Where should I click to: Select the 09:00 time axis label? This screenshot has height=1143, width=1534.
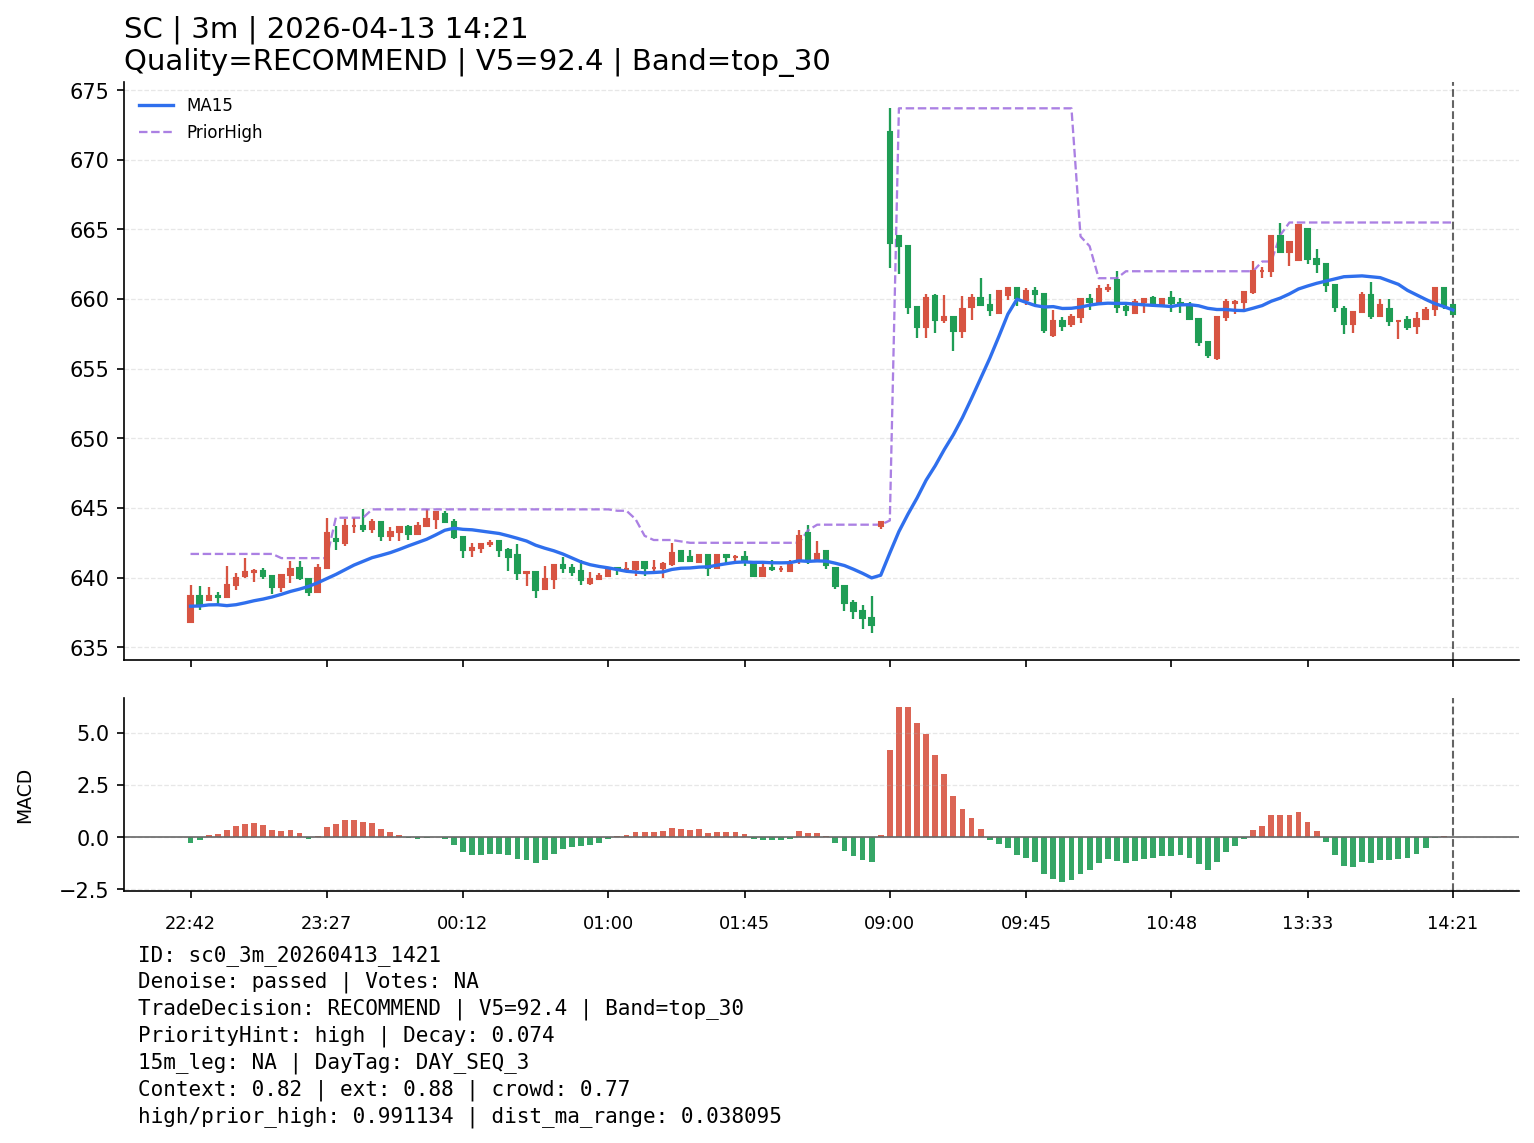pyautogui.click(x=889, y=923)
